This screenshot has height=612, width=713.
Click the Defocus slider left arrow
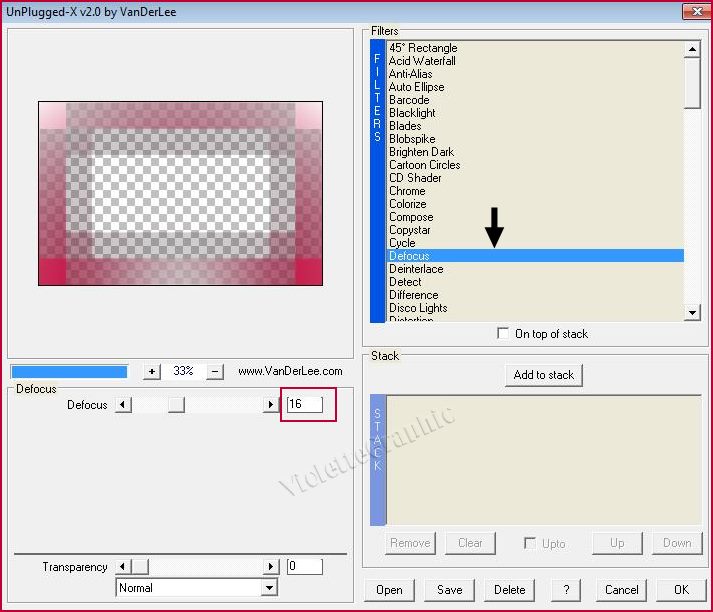(x=123, y=405)
